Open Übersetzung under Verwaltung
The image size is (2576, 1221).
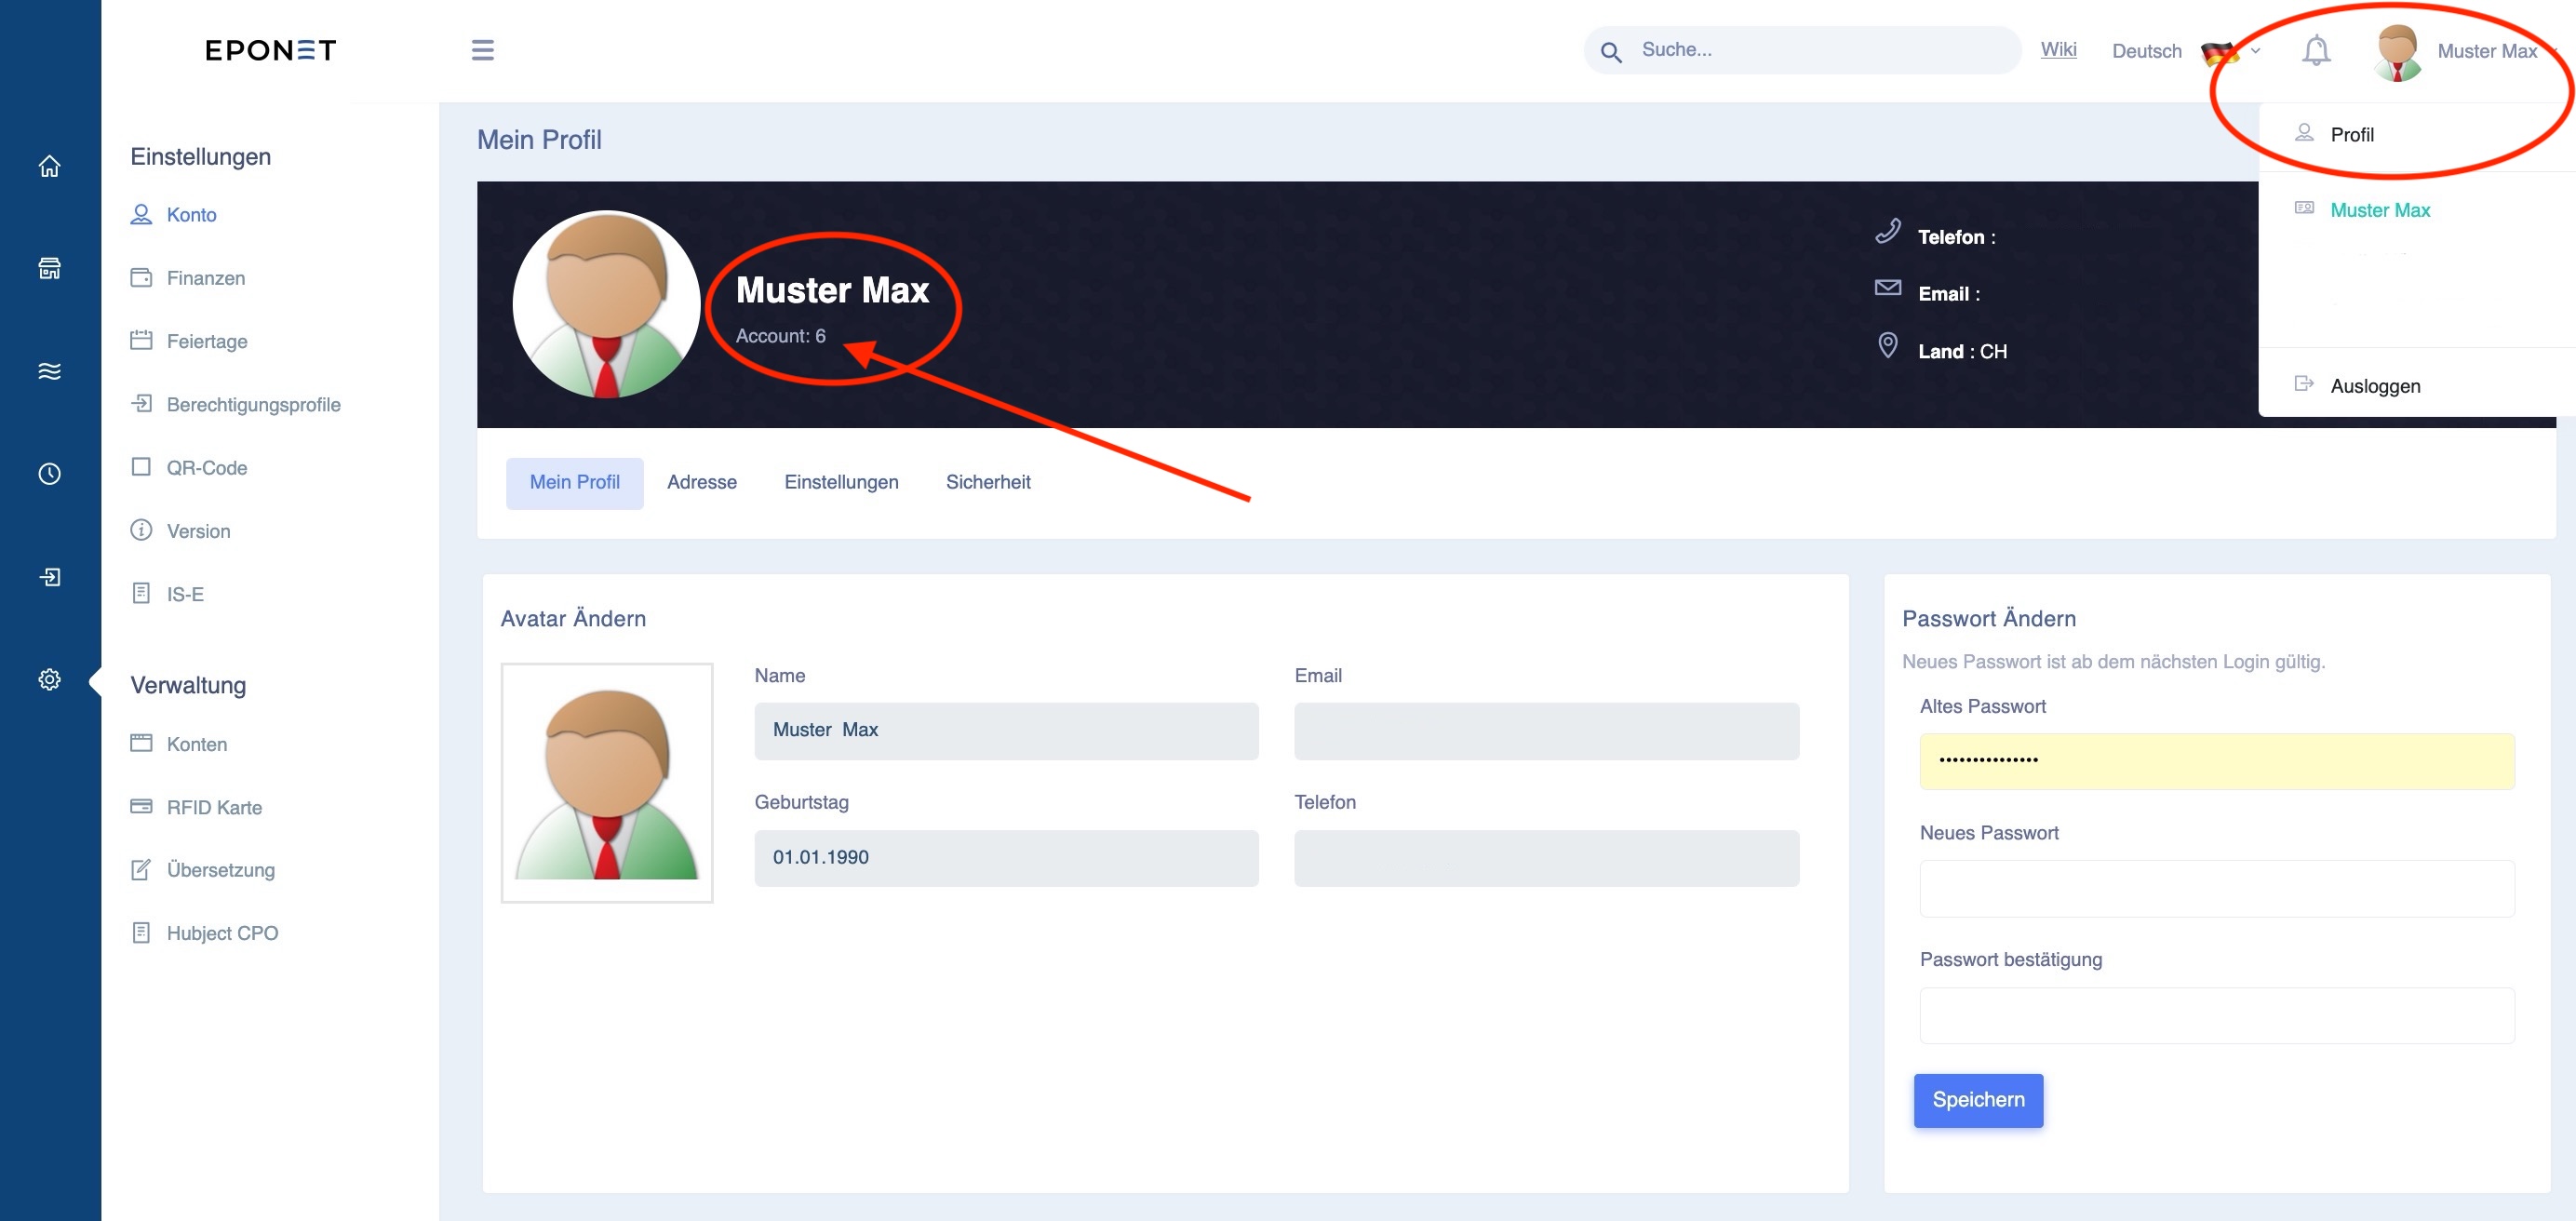[220, 870]
